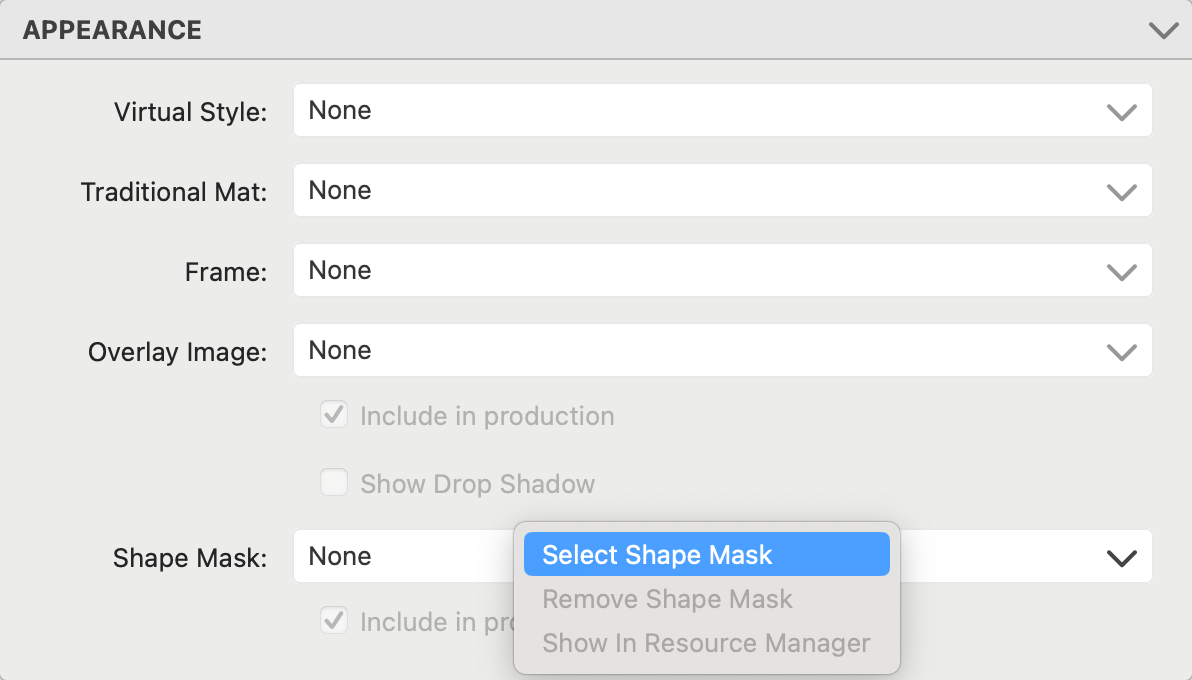Click the Virtual Style dropdown arrow
This screenshot has width=1192, height=680.
click(x=1122, y=111)
